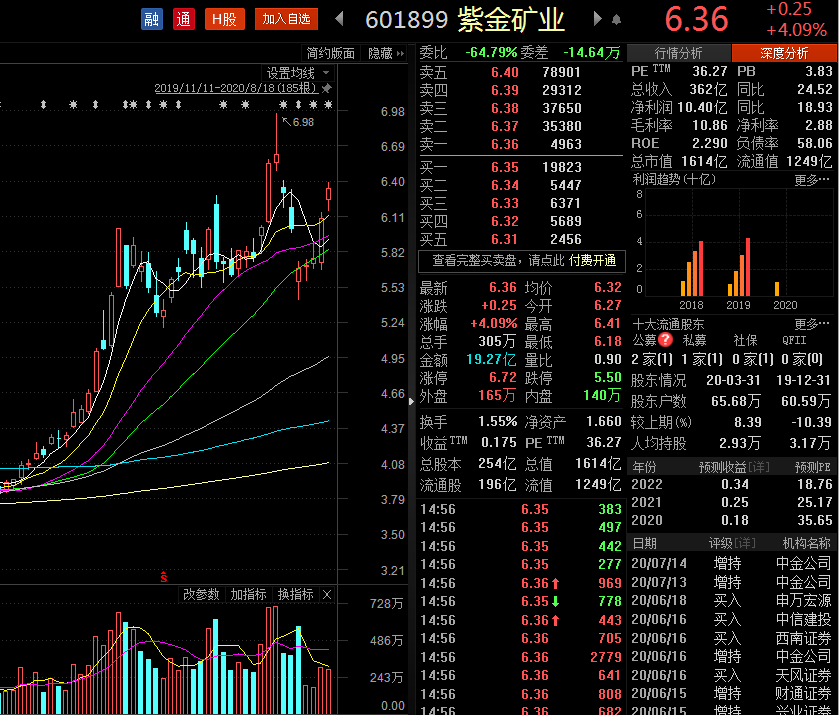Click 改参数 in the volume panel

[x=201, y=595]
